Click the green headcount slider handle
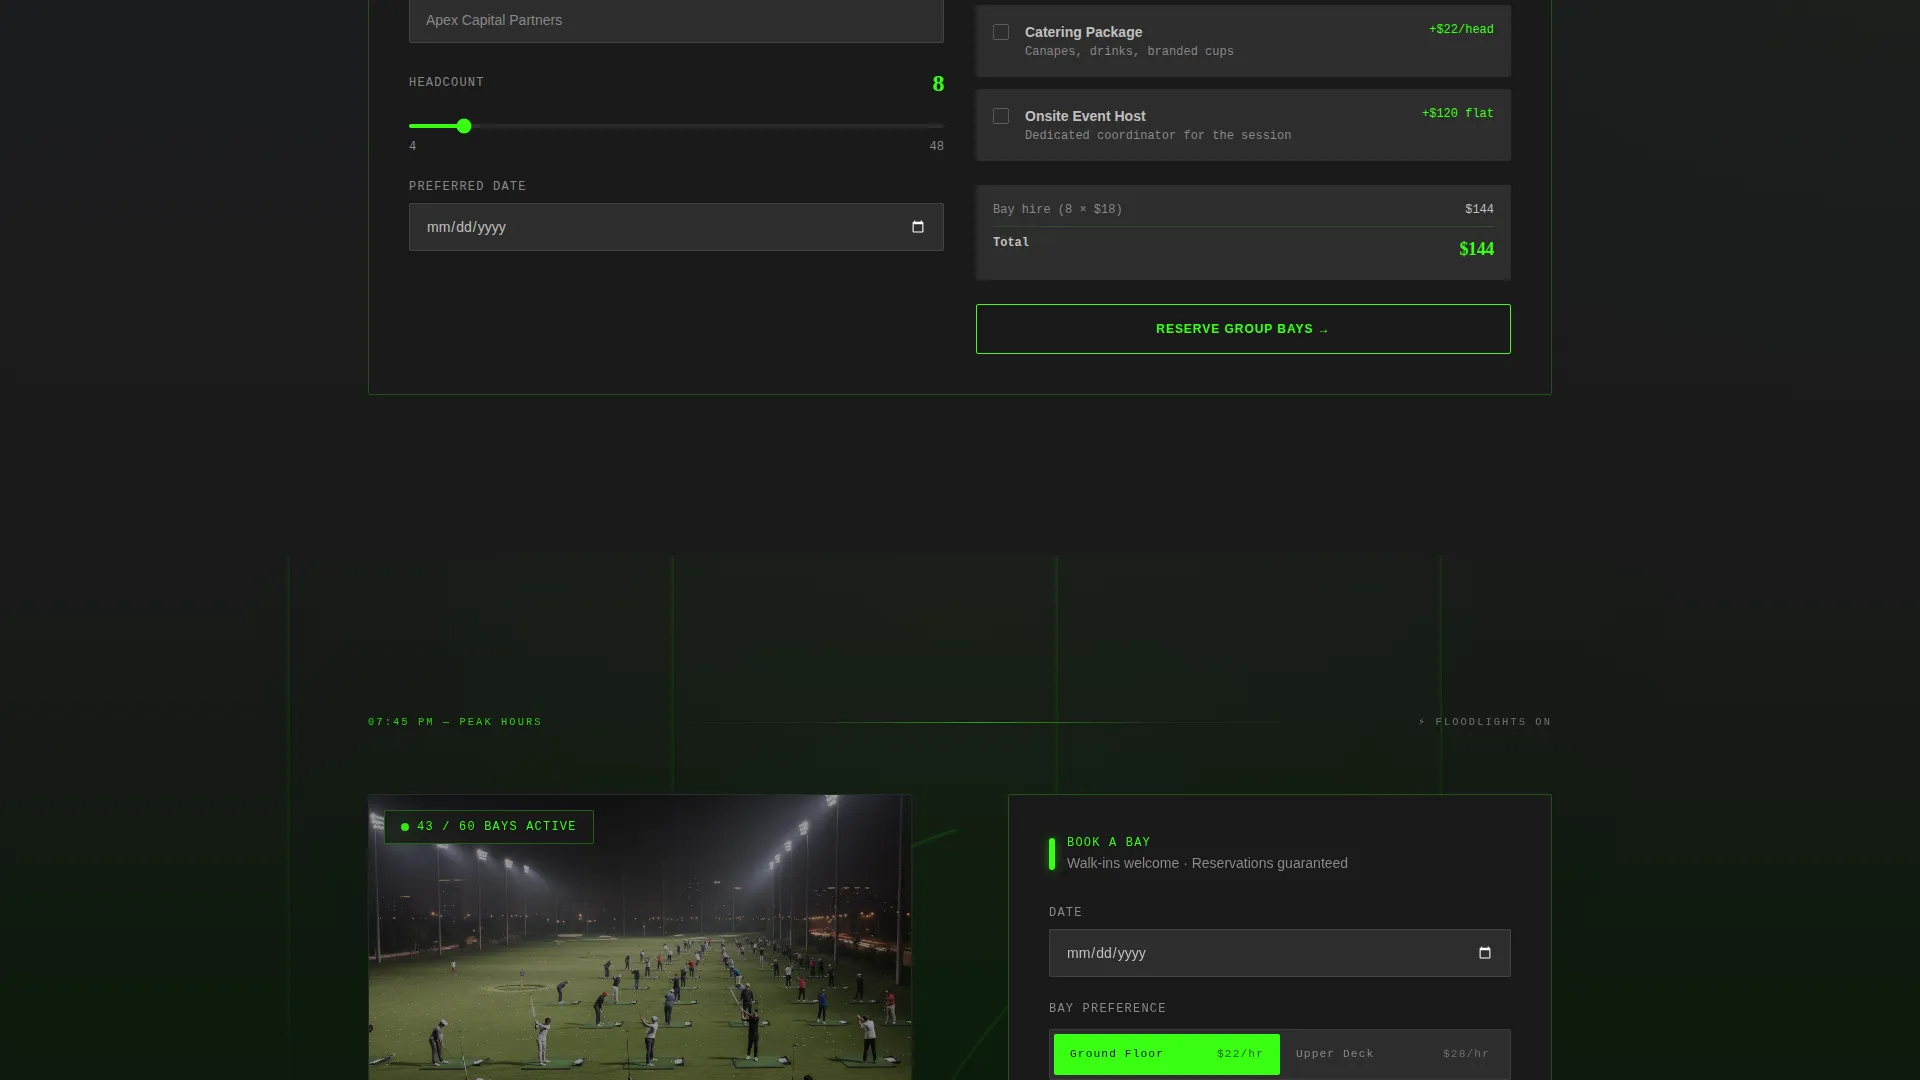 click(464, 126)
